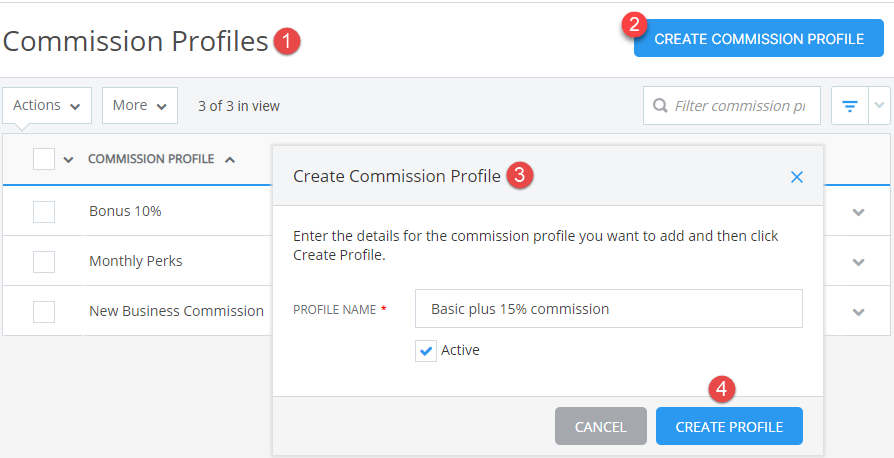
Task: Uncheck the Active checkbox
Action: coord(425,351)
